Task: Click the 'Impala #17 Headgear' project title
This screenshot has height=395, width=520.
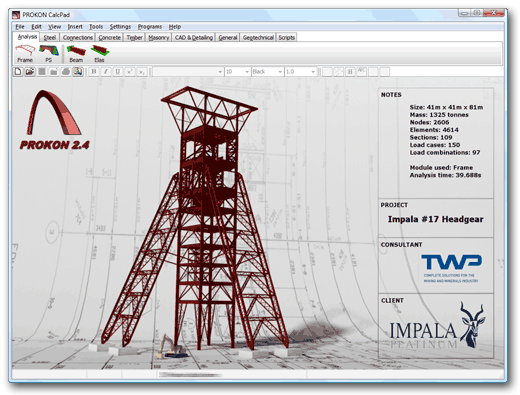Action: click(x=435, y=219)
